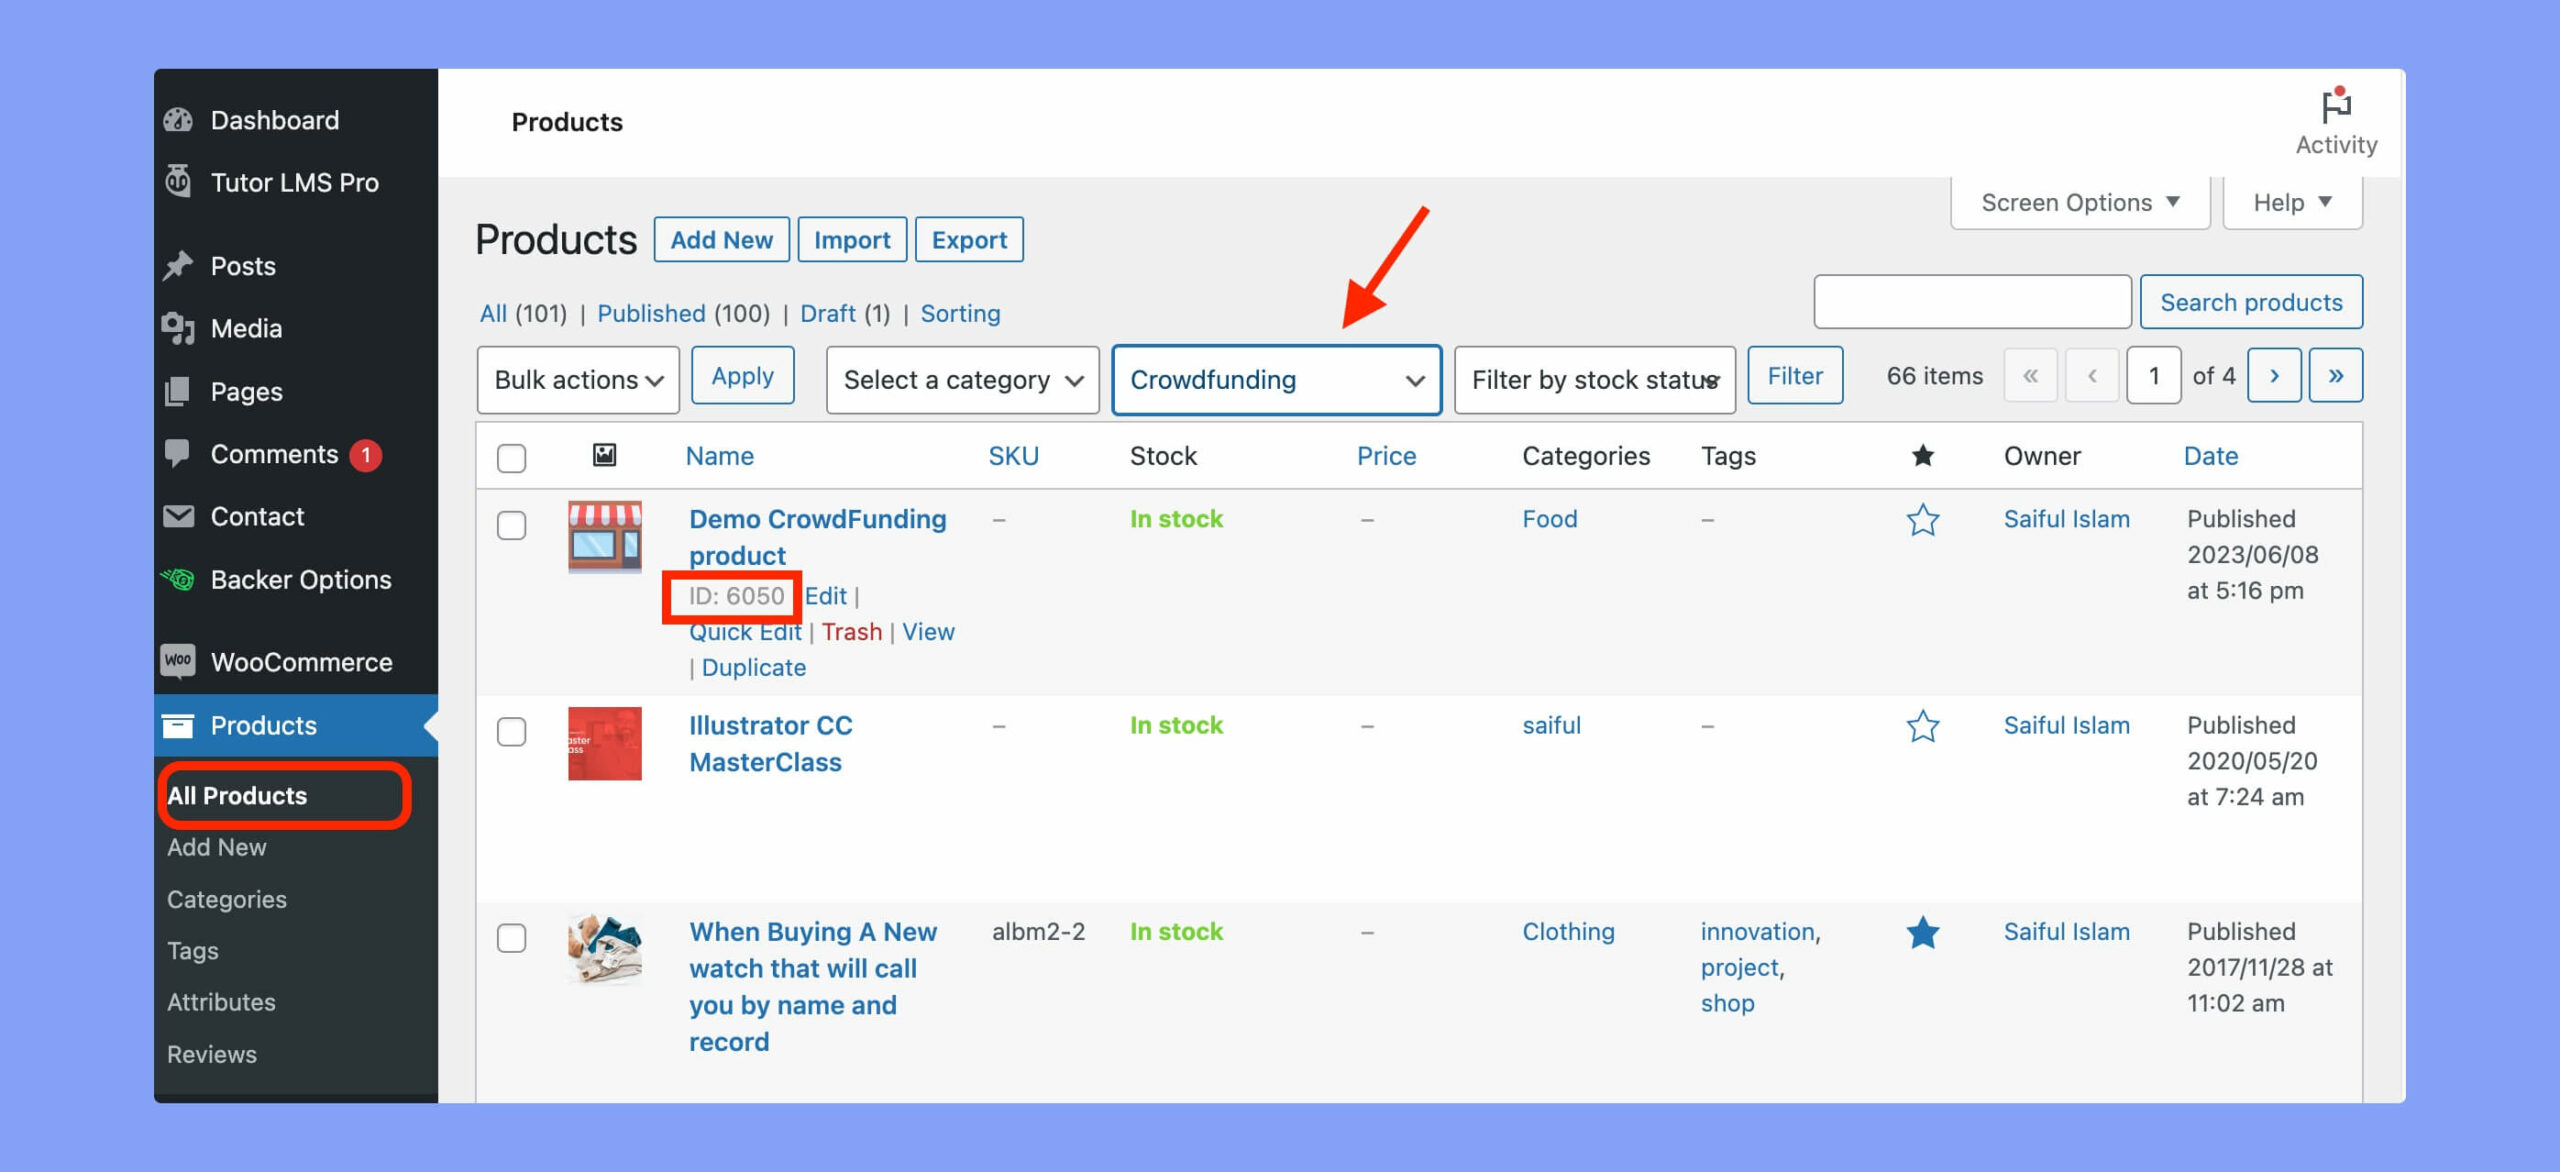Screen dimensions: 2560x1172
Task: Click the Tutor LMS Pro icon
Action: [x=178, y=182]
